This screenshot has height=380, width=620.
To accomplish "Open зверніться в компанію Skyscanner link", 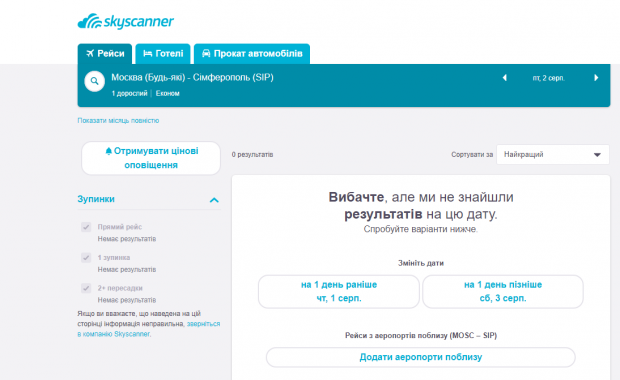I will (x=149, y=329).
